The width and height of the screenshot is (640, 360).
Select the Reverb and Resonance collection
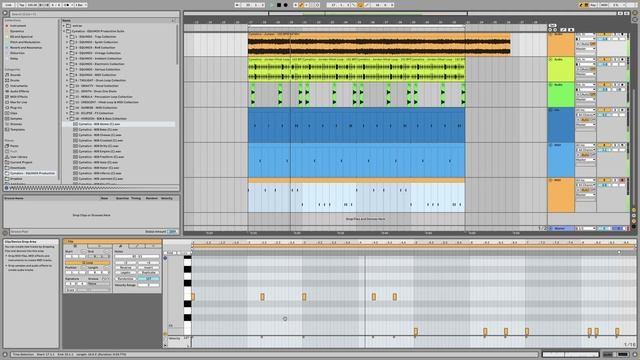(x=26, y=47)
